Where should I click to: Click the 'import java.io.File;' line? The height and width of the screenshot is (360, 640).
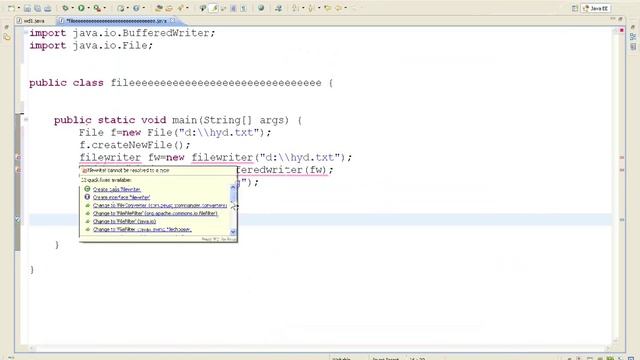(x=91, y=45)
